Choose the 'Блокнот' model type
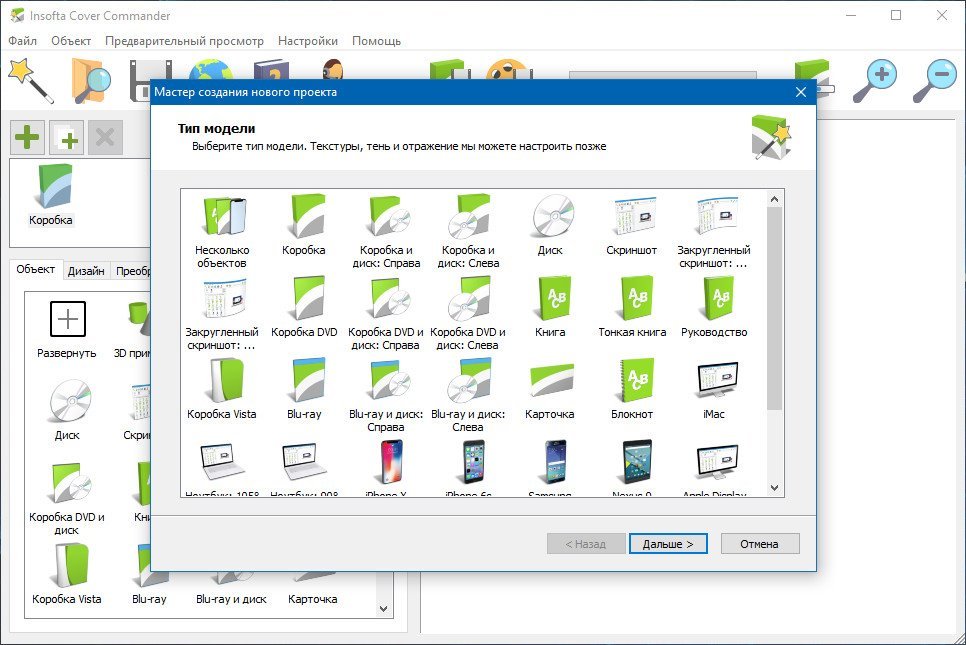966x645 pixels. click(x=632, y=390)
